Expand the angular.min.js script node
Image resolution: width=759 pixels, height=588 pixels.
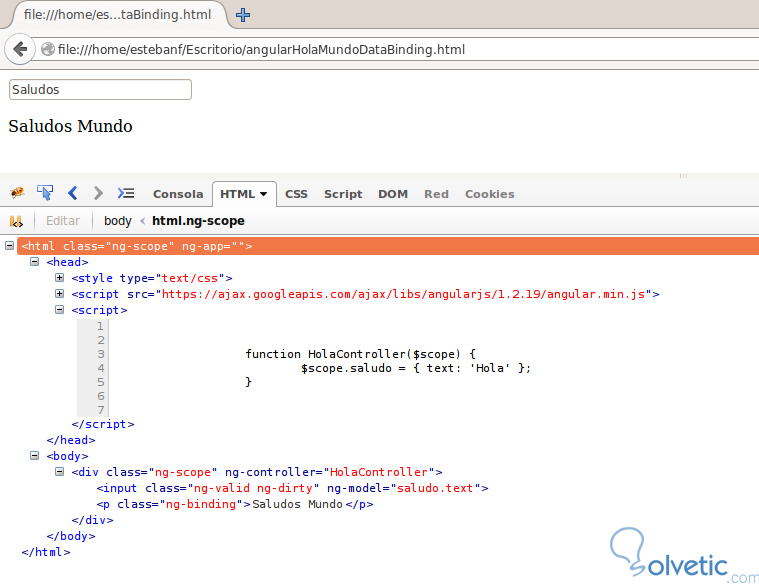60,293
